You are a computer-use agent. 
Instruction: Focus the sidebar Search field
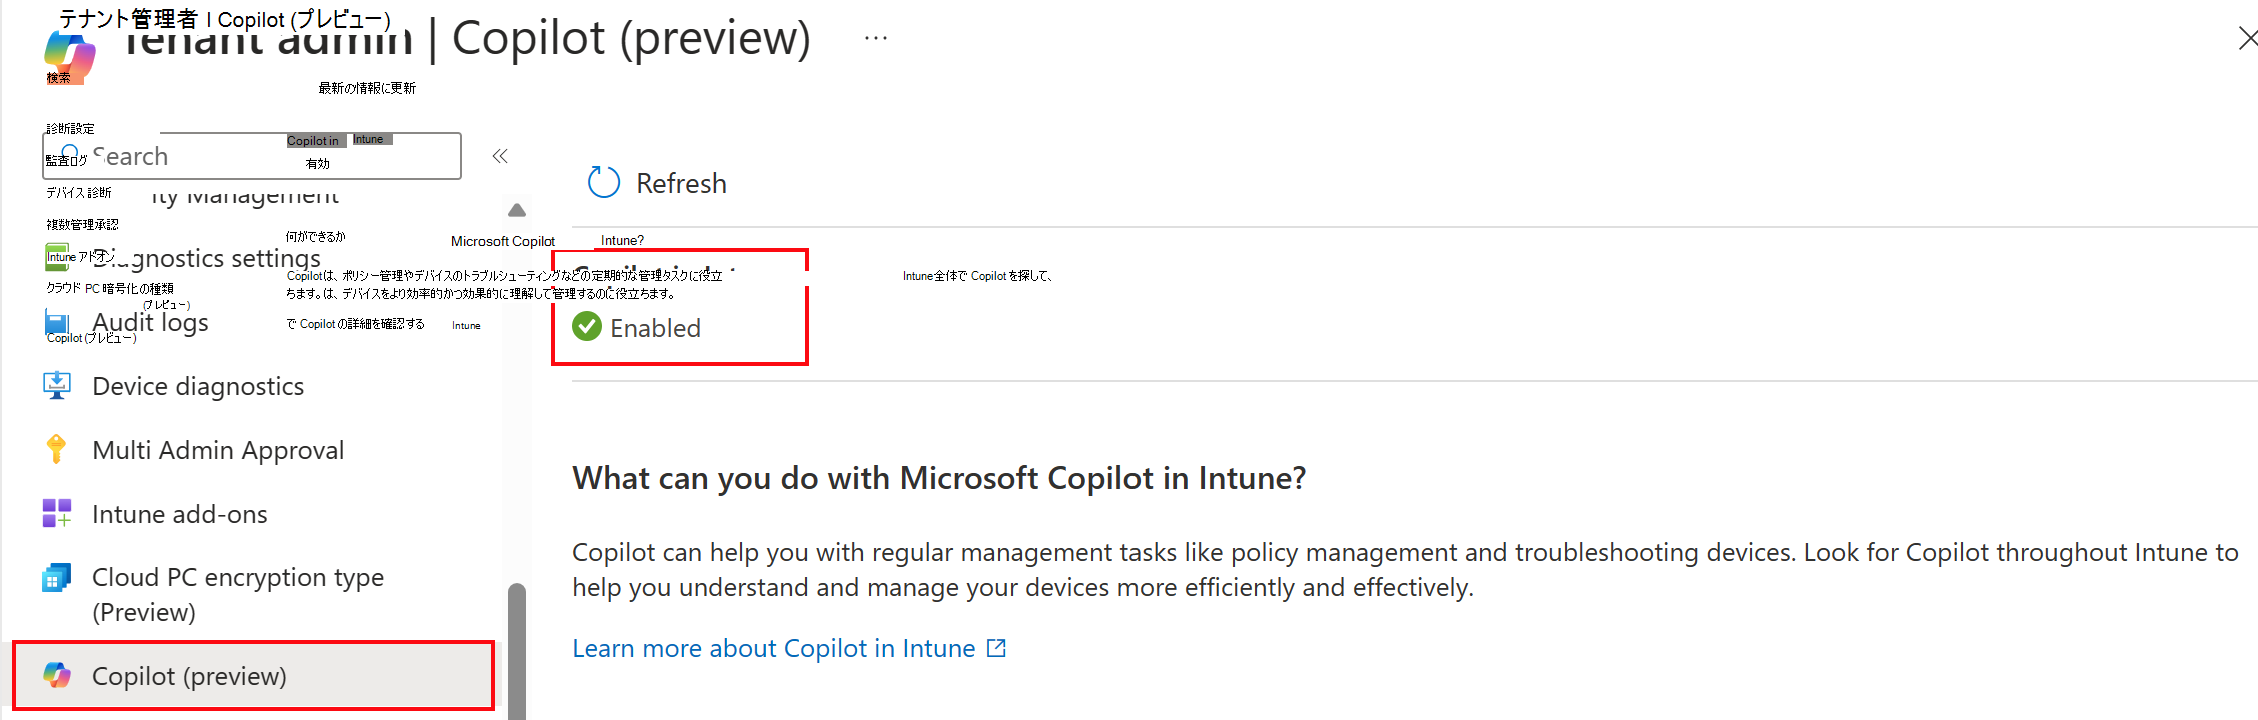260,156
